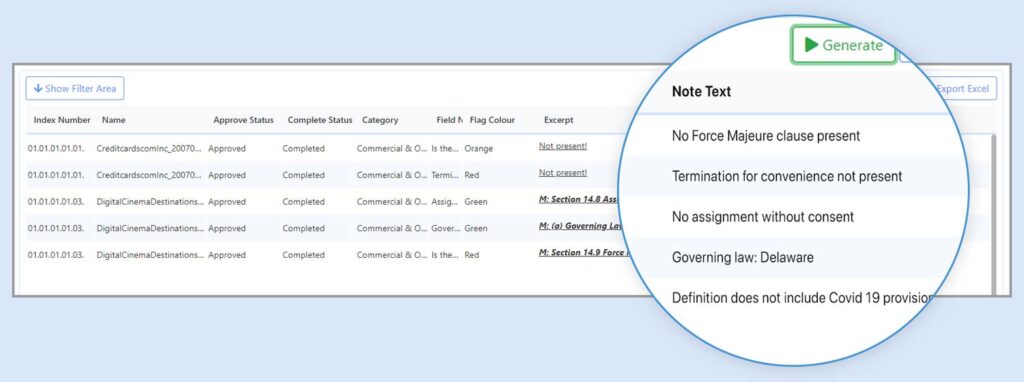Image resolution: width=1024 pixels, height=382 pixels.
Task: Click the Flag Colour column header
Action: tap(492, 120)
